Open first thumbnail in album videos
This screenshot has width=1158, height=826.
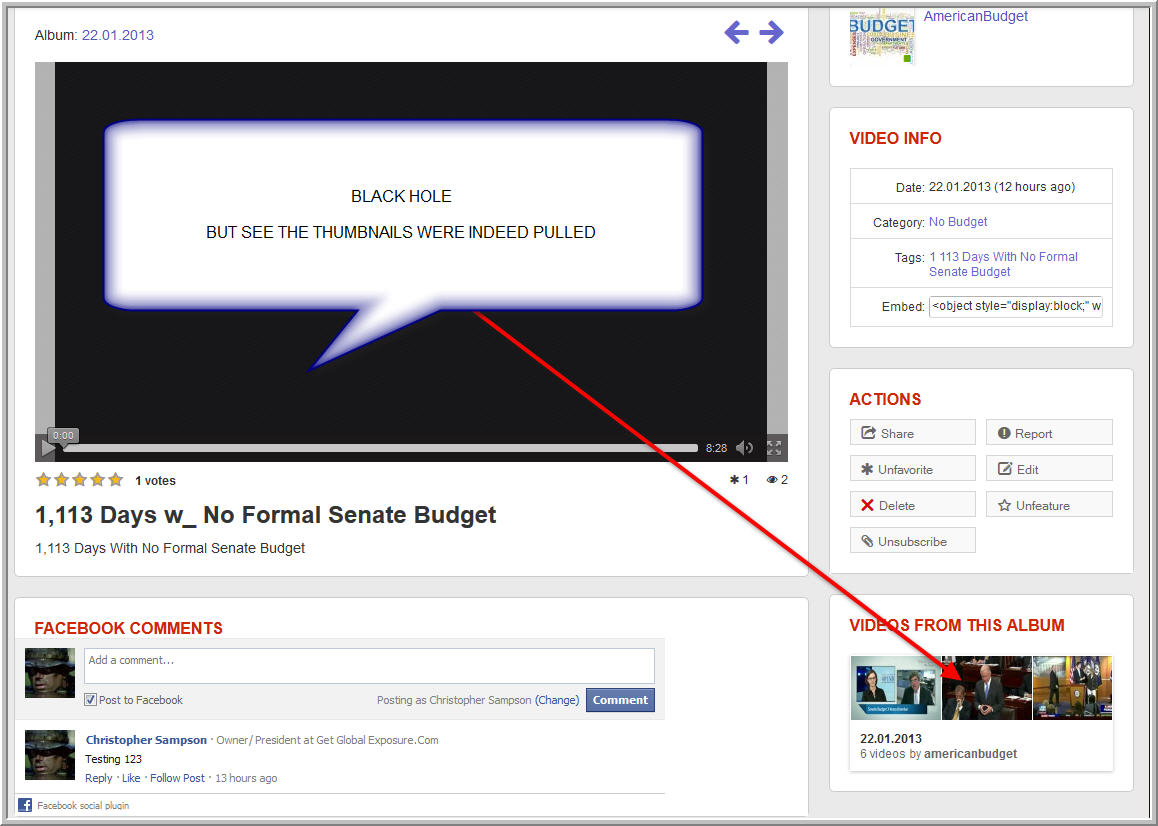895,688
